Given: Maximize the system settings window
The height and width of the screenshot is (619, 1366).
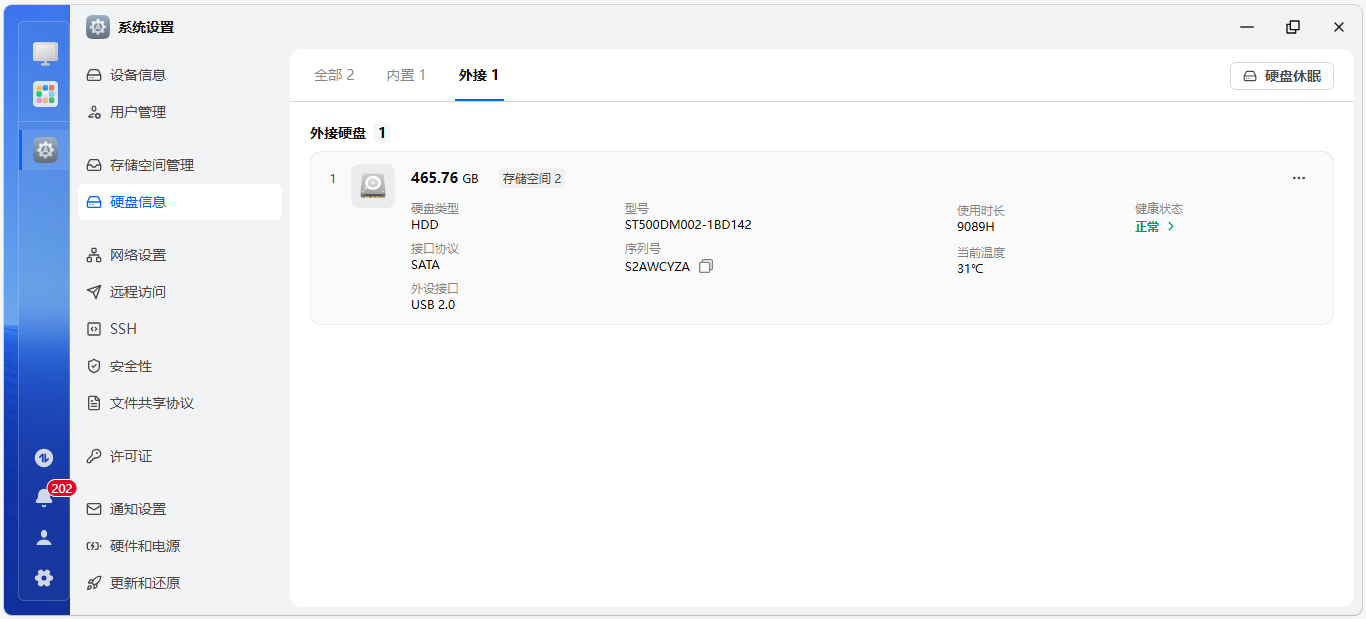Looking at the screenshot, I should (x=1293, y=27).
